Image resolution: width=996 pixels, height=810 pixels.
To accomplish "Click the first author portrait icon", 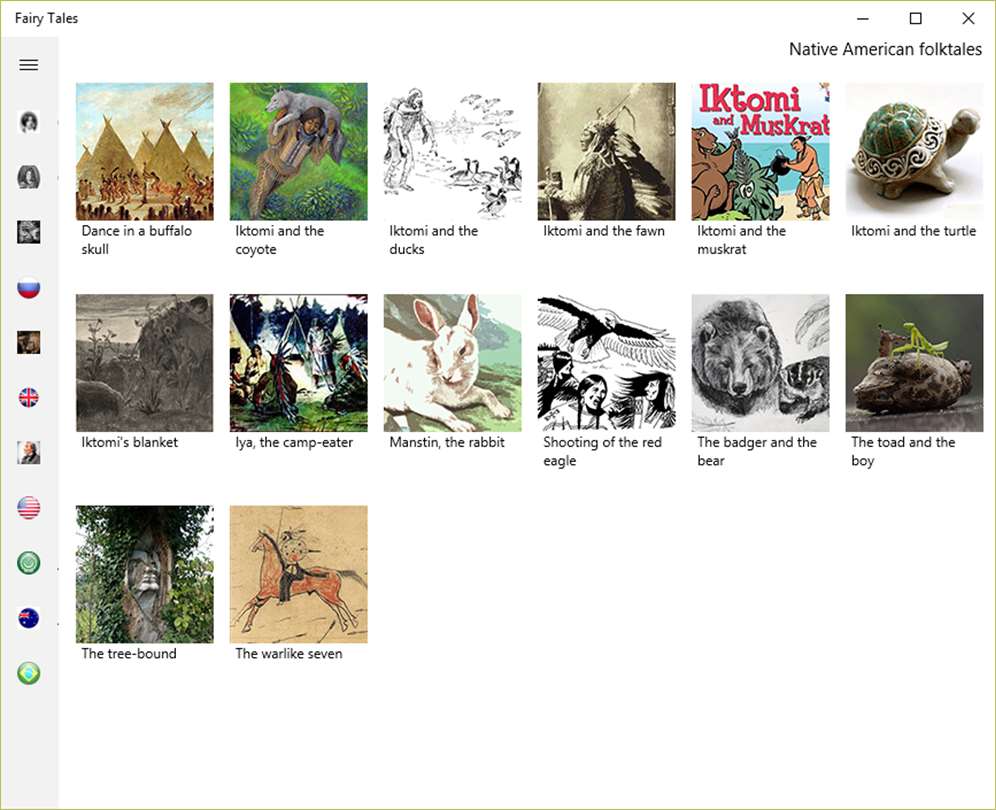I will coord(29,121).
